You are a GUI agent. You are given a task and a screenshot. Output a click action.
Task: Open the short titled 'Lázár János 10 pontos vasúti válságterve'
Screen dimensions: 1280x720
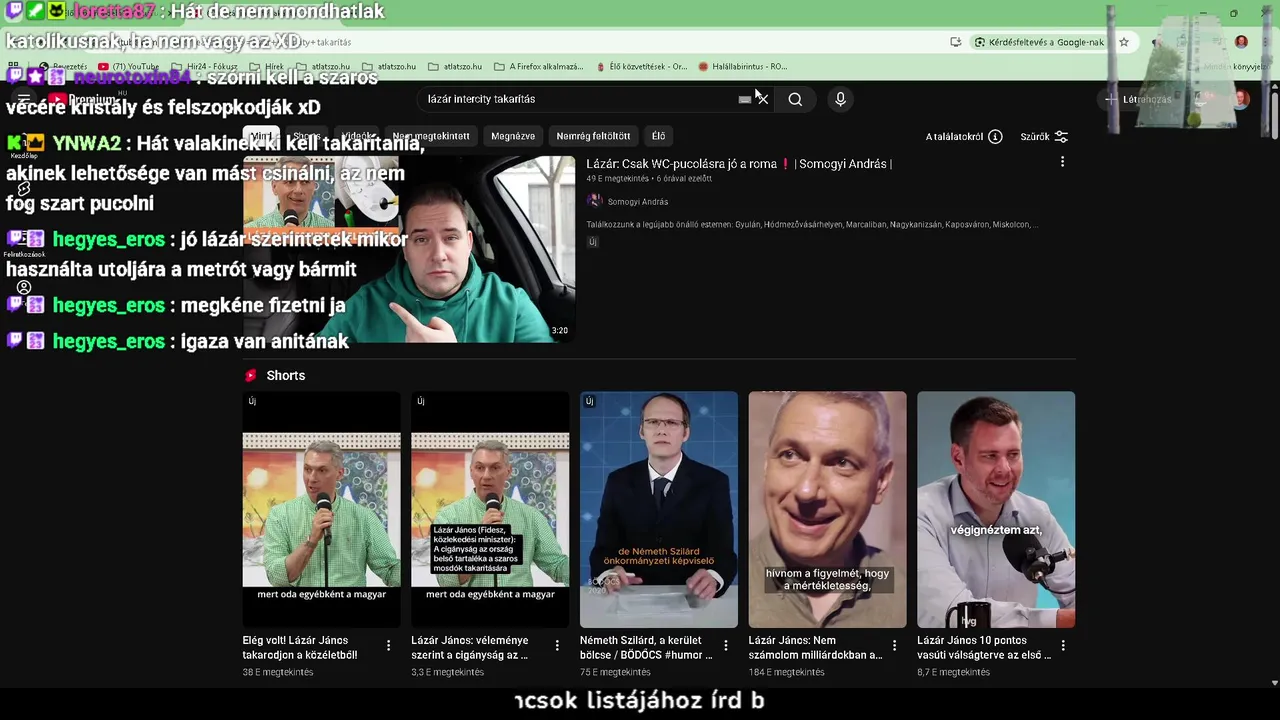(985, 647)
